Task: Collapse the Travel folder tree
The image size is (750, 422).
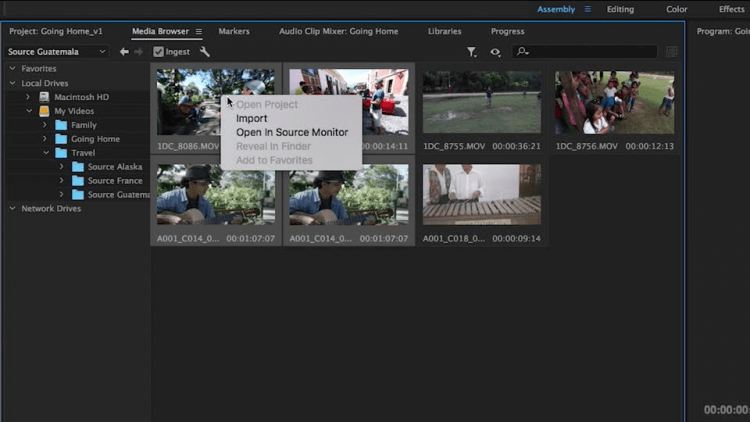Action: click(46, 153)
